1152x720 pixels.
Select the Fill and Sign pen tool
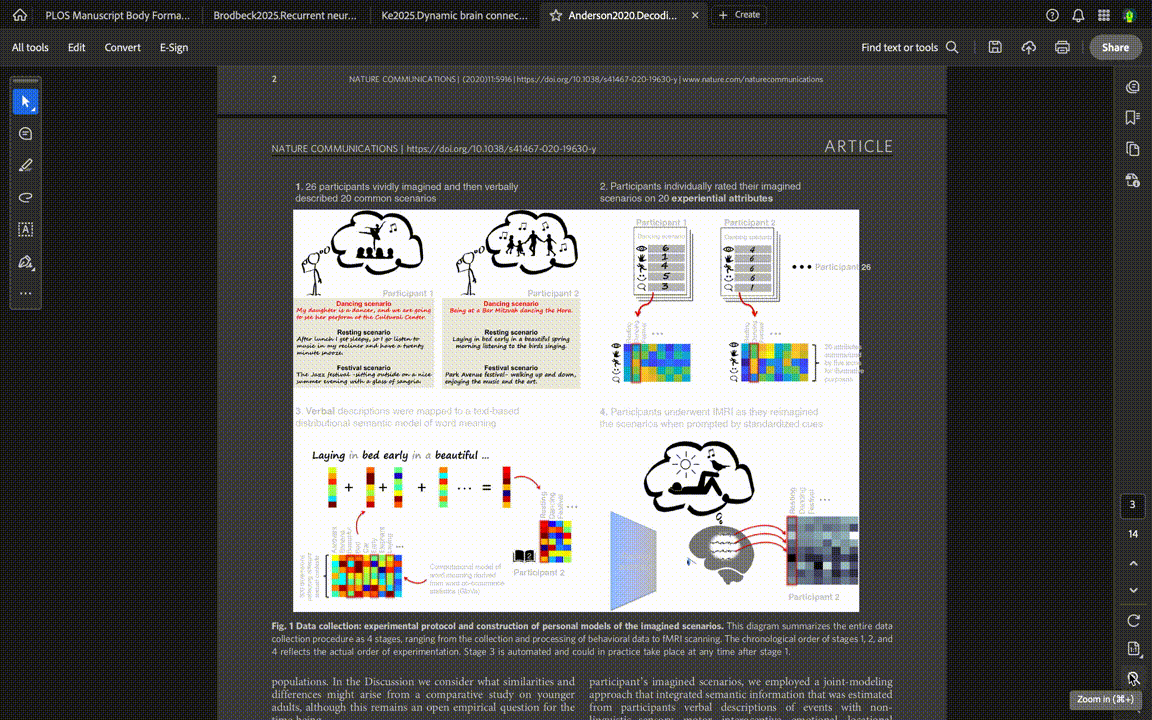(x=26, y=262)
